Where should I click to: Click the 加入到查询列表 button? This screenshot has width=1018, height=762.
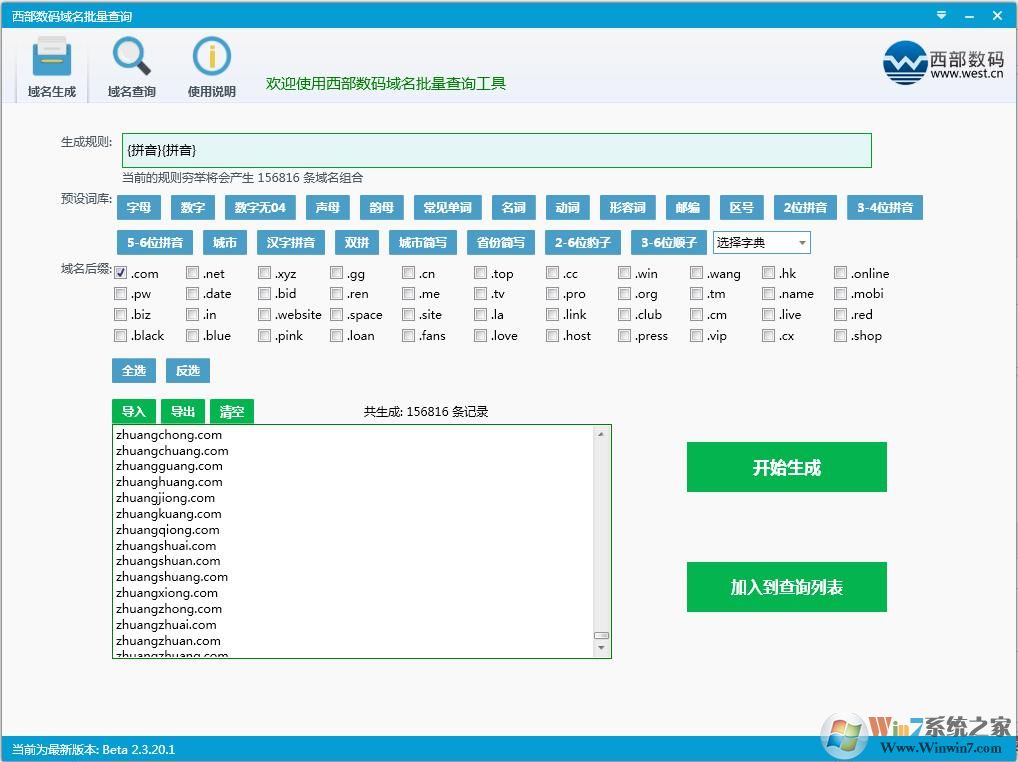click(x=786, y=587)
